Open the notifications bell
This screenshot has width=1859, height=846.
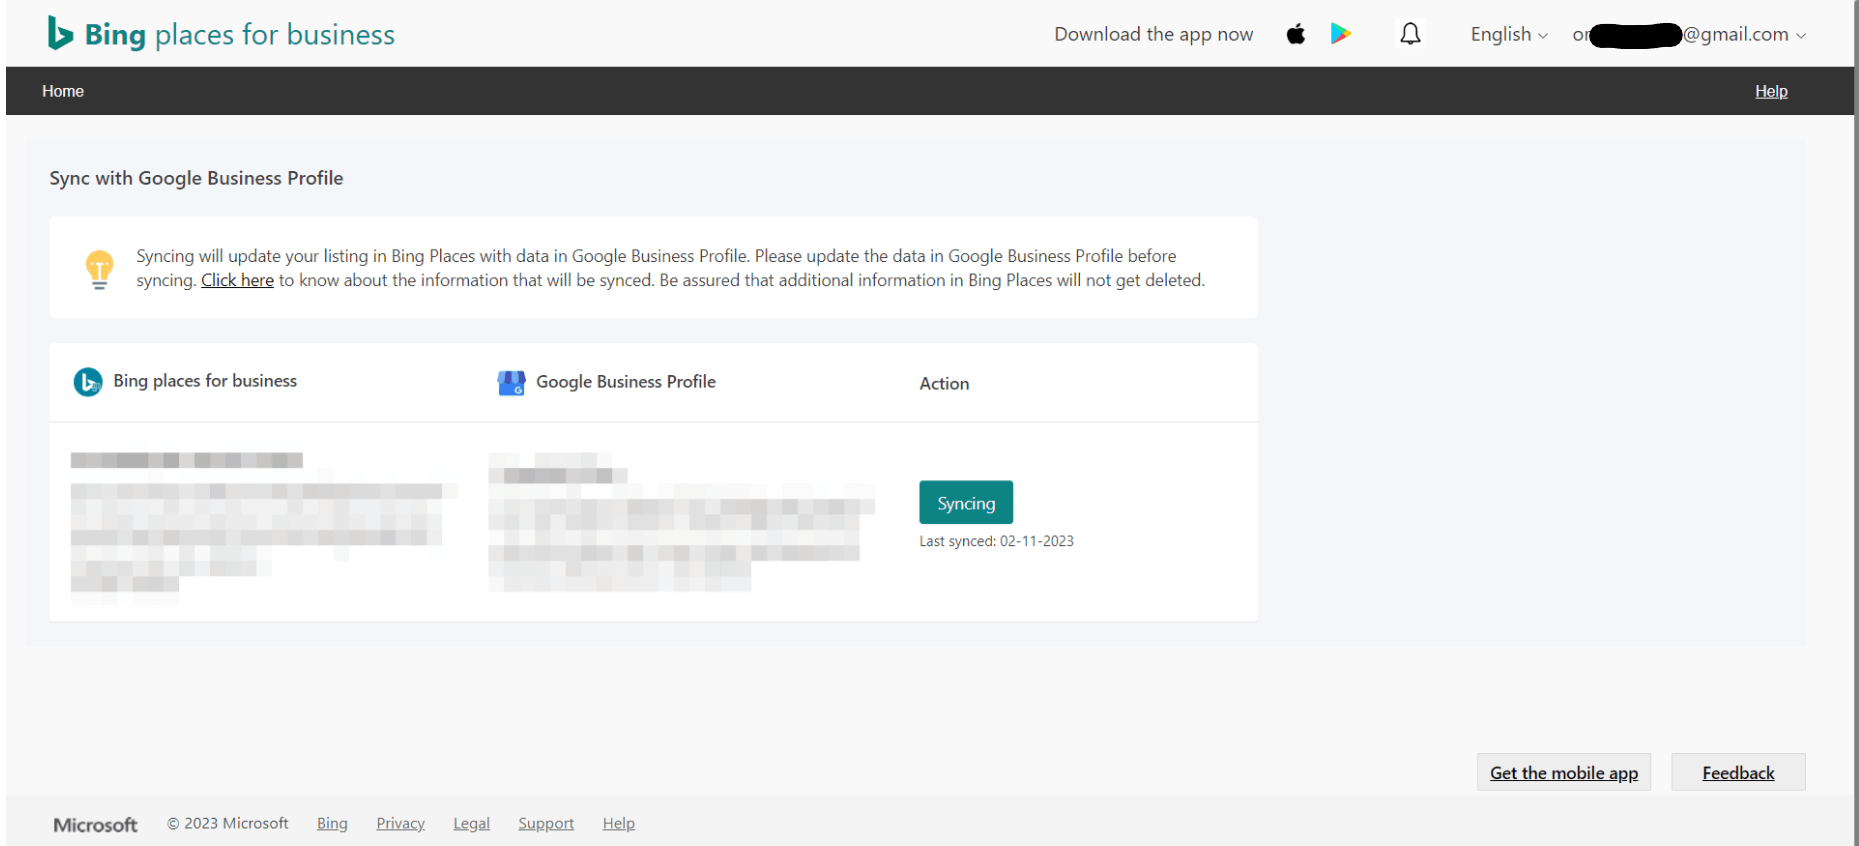point(1410,34)
